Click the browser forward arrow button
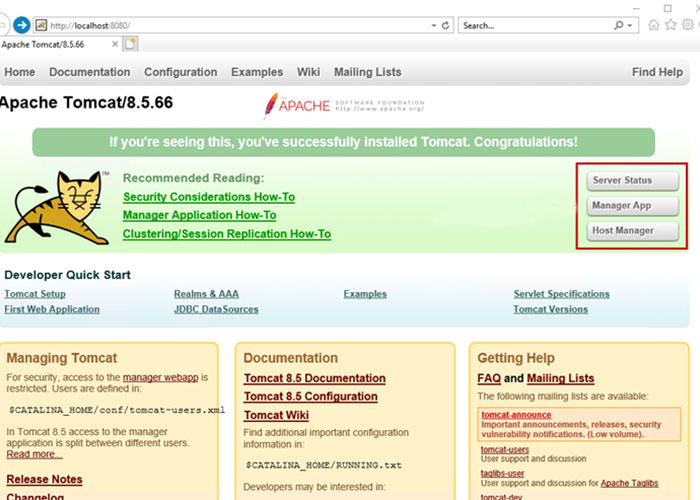The height and width of the screenshot is (500, 700). (x=21, y=25)
